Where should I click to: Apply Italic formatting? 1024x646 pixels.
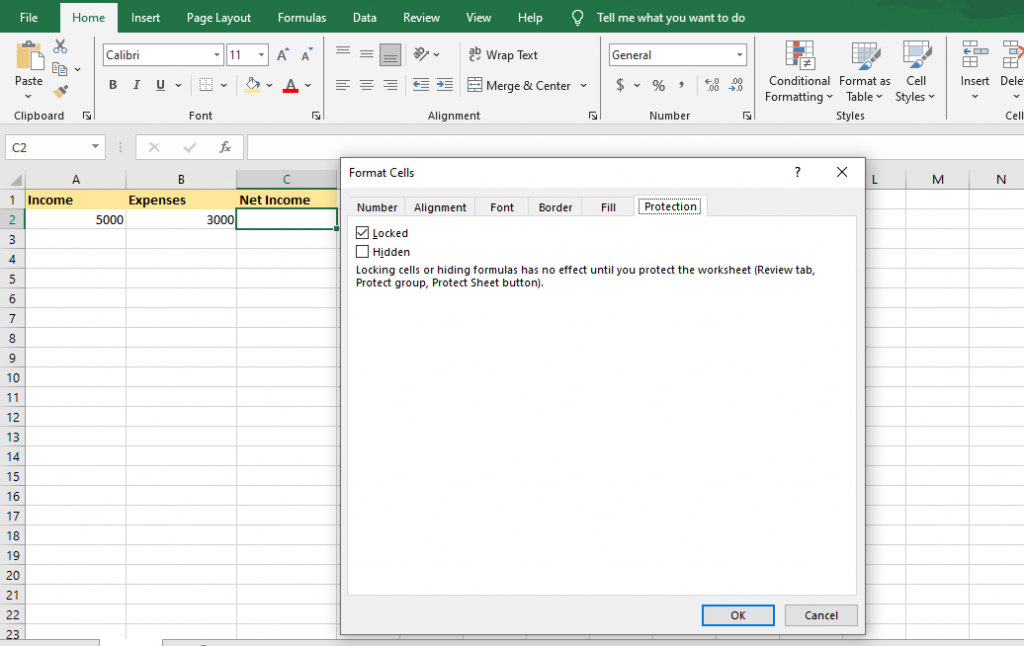(136, 86)
